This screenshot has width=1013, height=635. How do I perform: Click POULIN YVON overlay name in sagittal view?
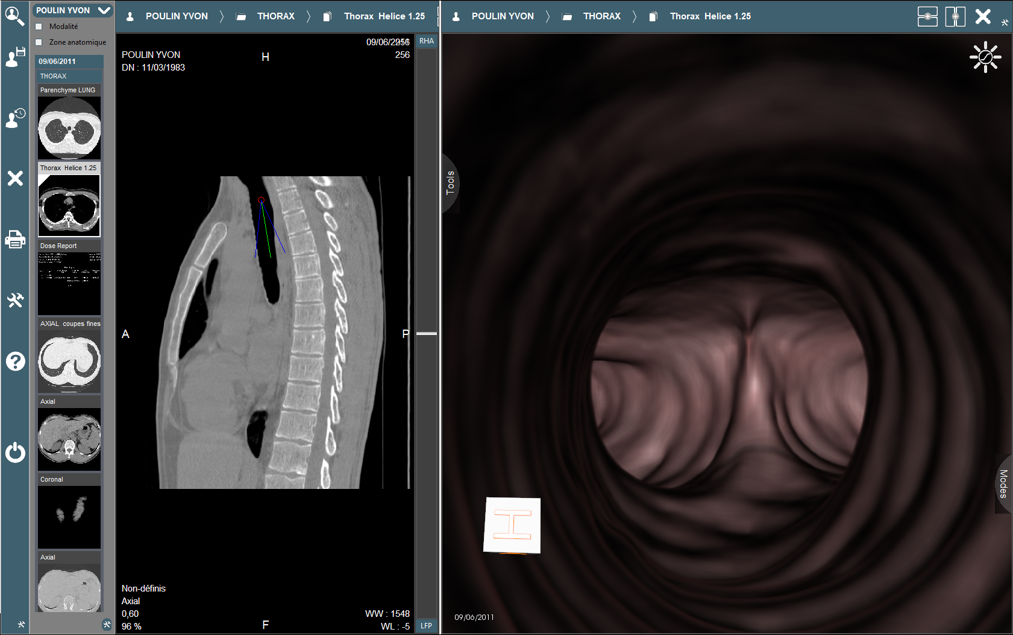[151, 55]
